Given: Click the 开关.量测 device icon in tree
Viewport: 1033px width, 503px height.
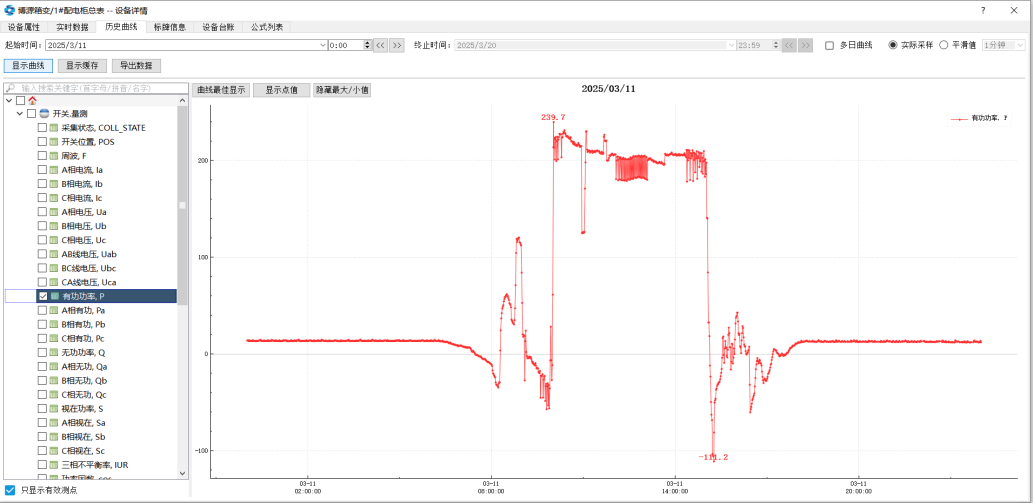Looking at the screenshot, I should [x=44, y=114].
